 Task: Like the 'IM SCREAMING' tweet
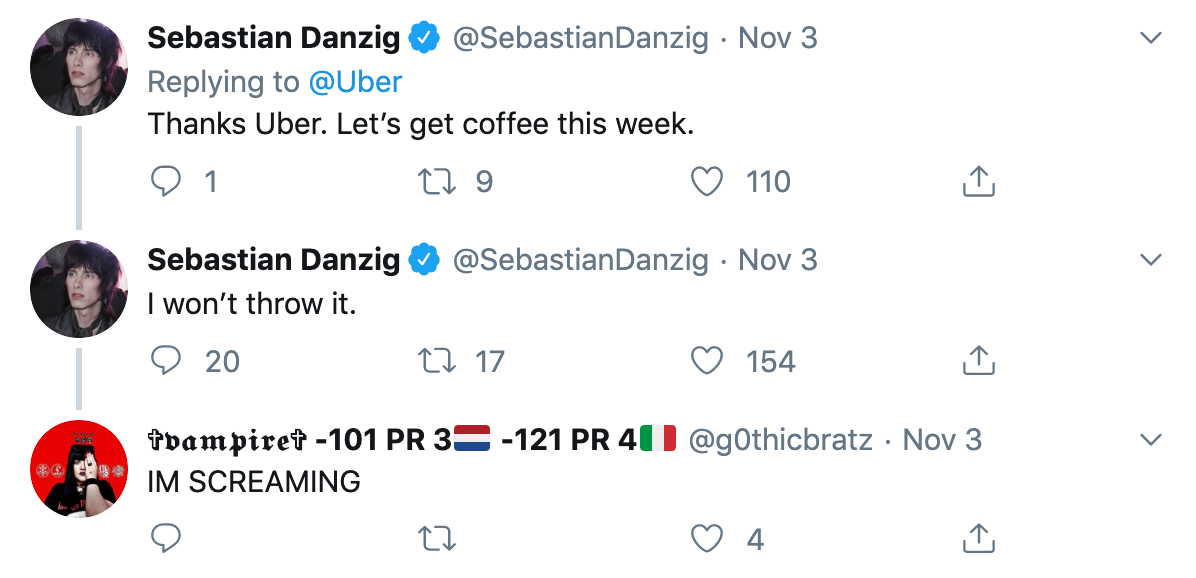707,539
